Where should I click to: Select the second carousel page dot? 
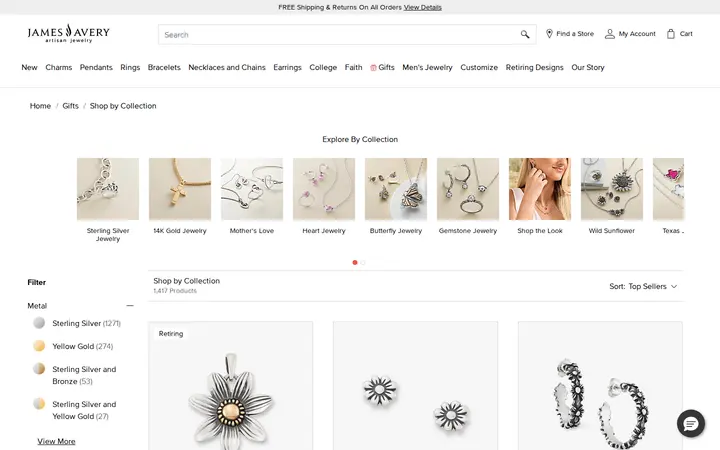click(x=363, y=263)
